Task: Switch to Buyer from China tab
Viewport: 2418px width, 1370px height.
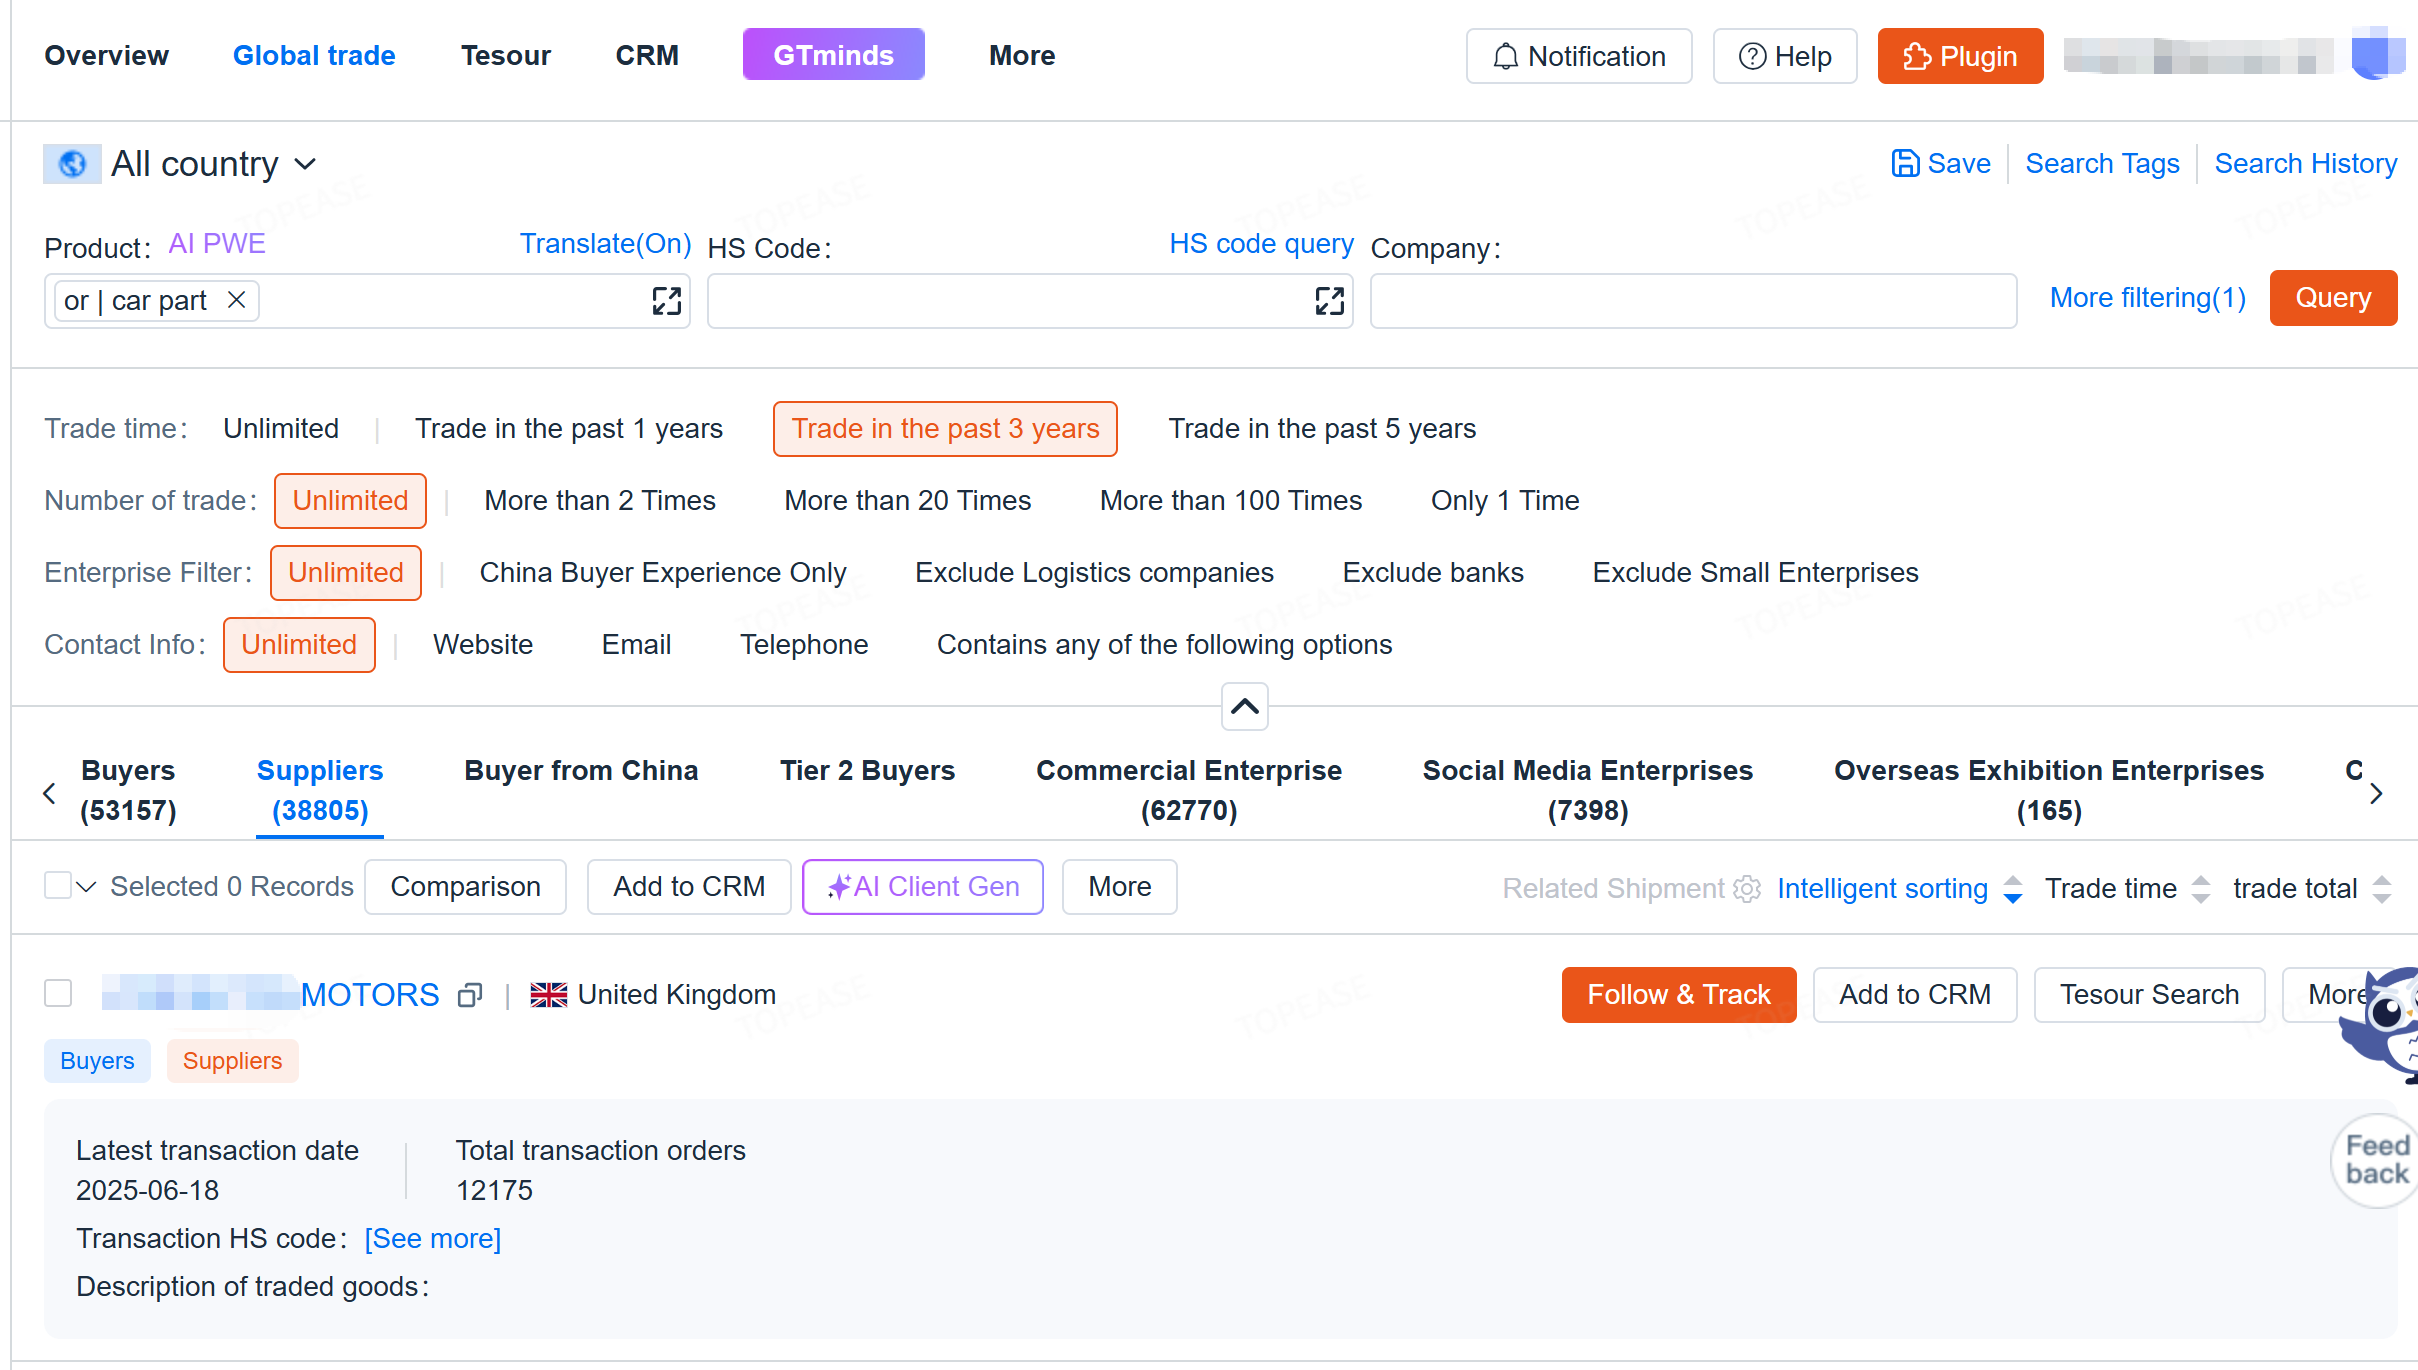Action: (x=581, y=771)
